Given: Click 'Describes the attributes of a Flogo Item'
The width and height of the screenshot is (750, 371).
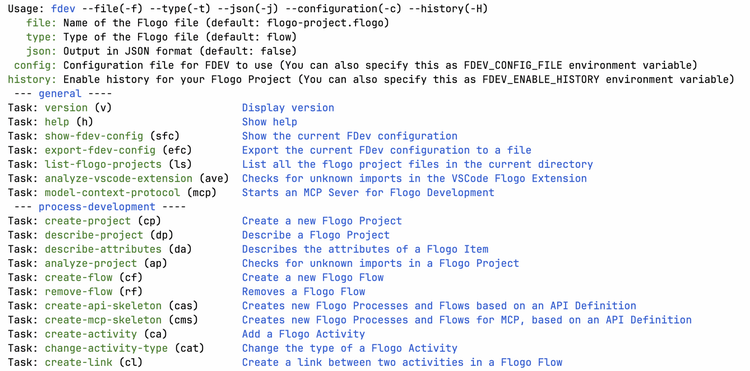Looking at the screenshot, I should coord(365,249).
